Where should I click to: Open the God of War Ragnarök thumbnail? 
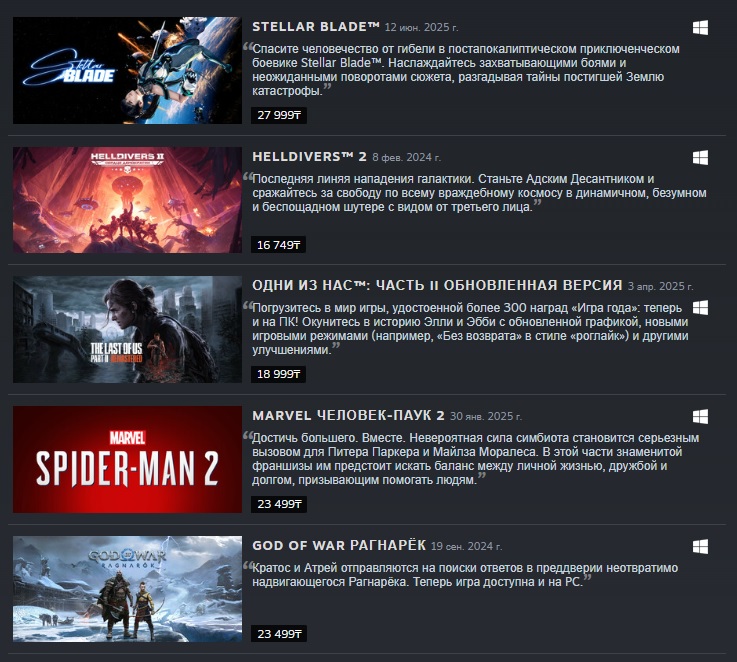click(127, 589)
